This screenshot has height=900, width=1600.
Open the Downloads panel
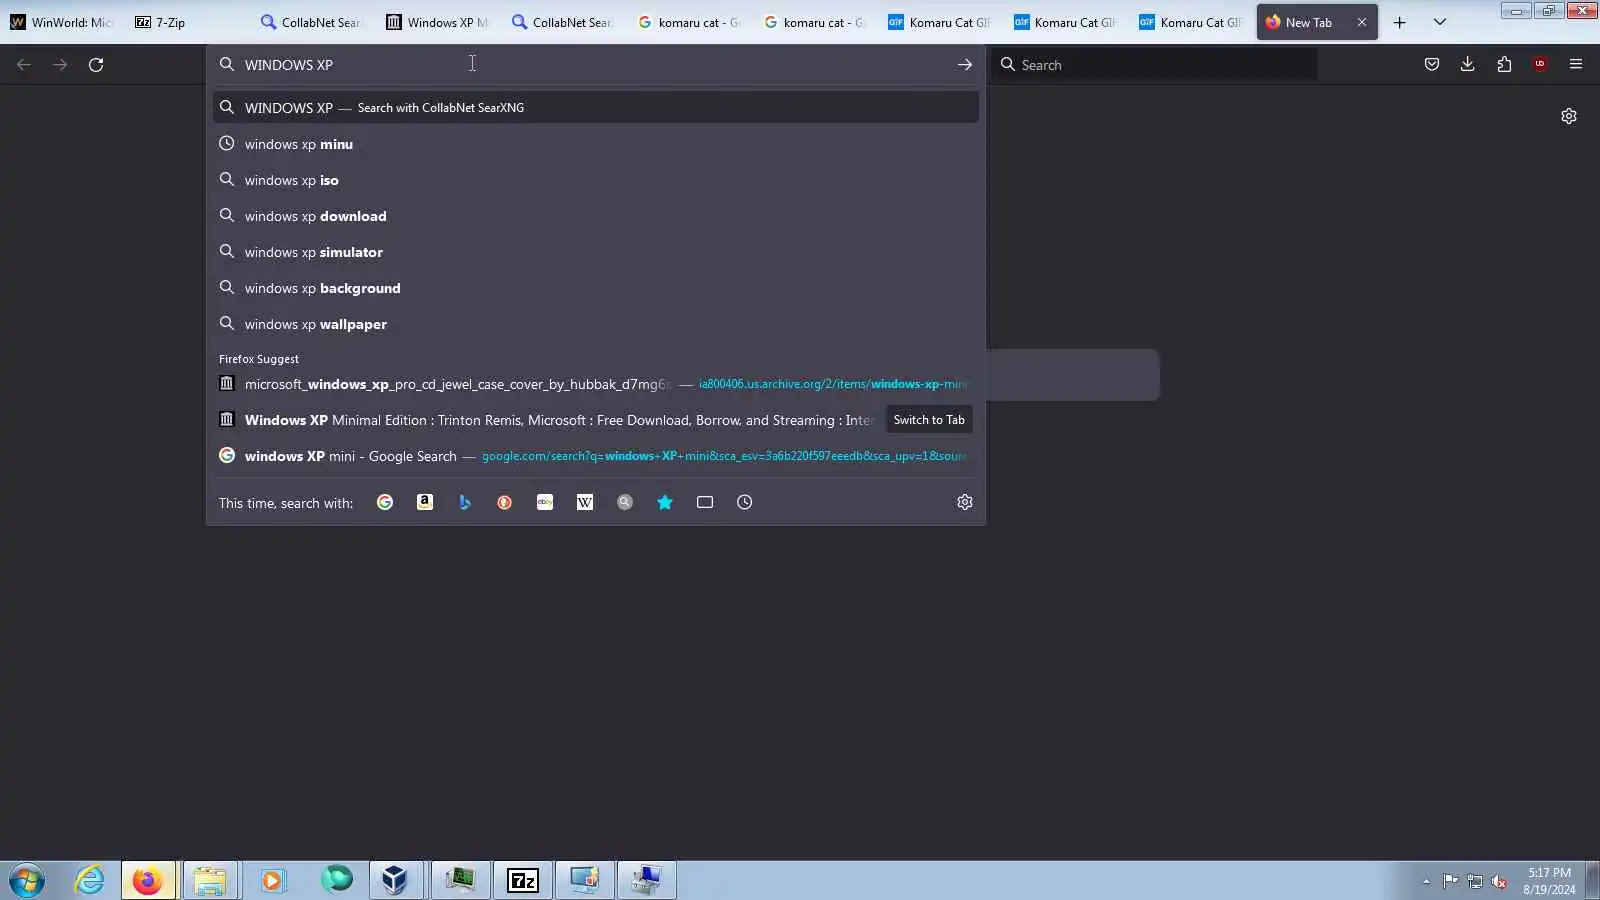pyautogui.click(x=1468, y=65)
